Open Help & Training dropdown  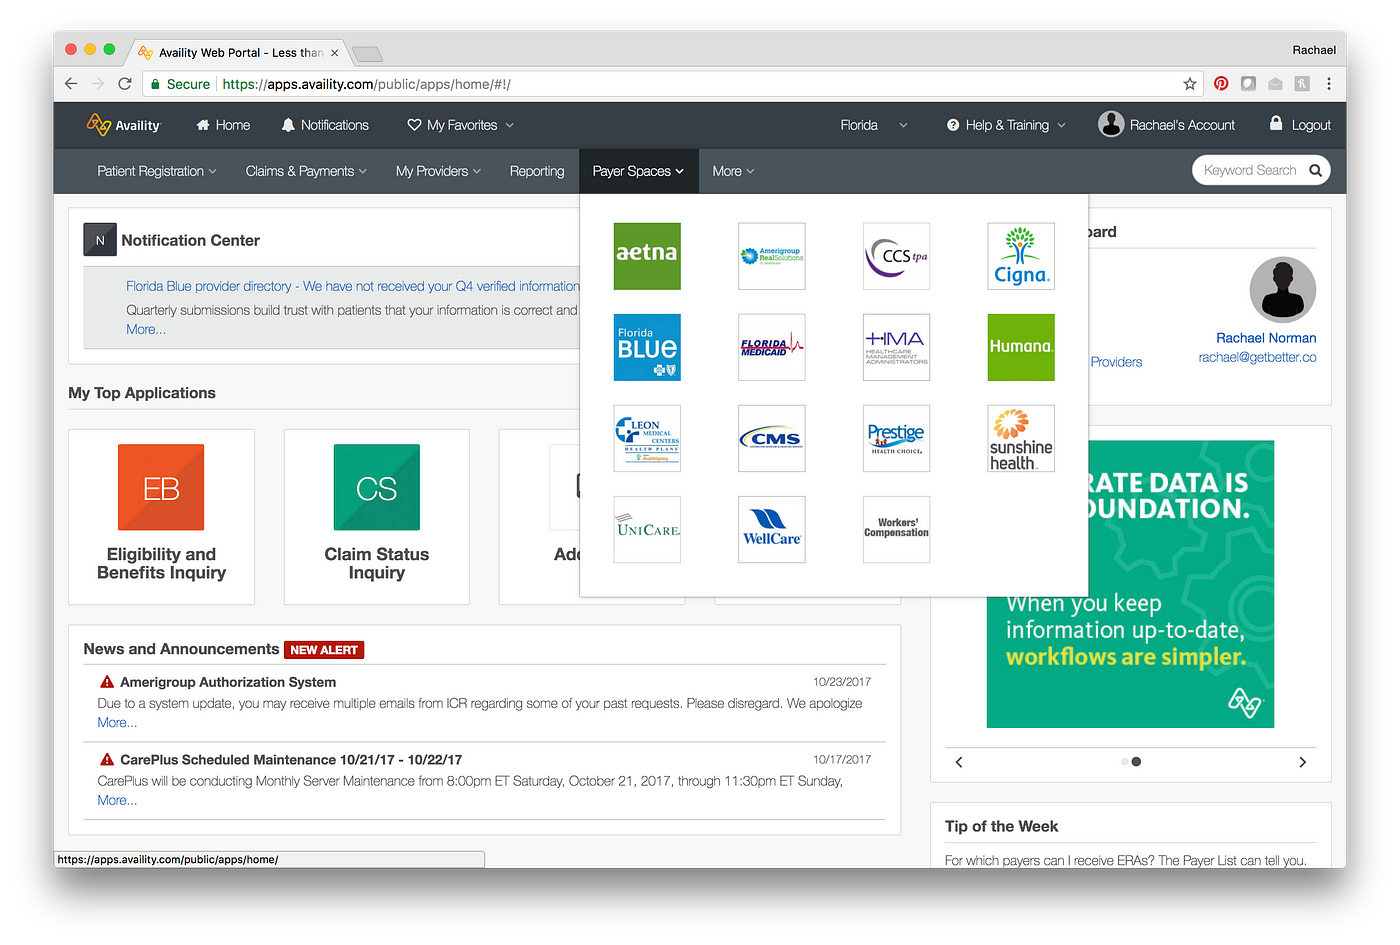click(x=1006, y=125)
